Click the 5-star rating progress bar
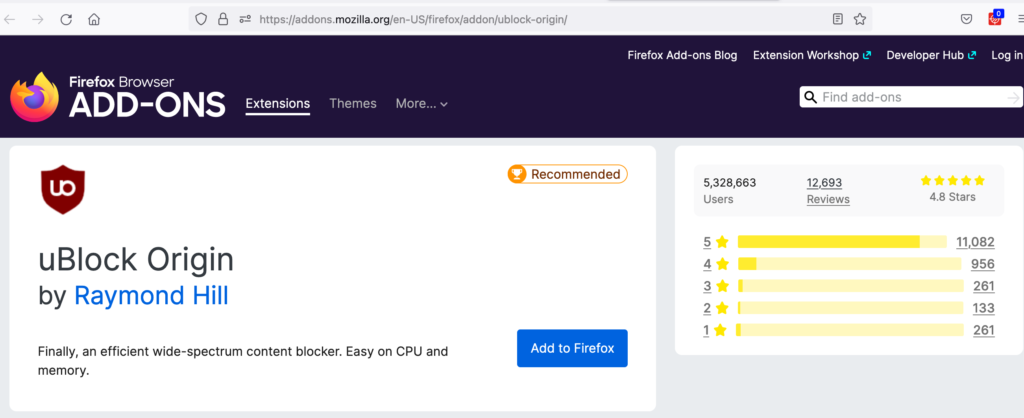The height and width of the screenshot is (418, 1024). (x=842, y=242)
